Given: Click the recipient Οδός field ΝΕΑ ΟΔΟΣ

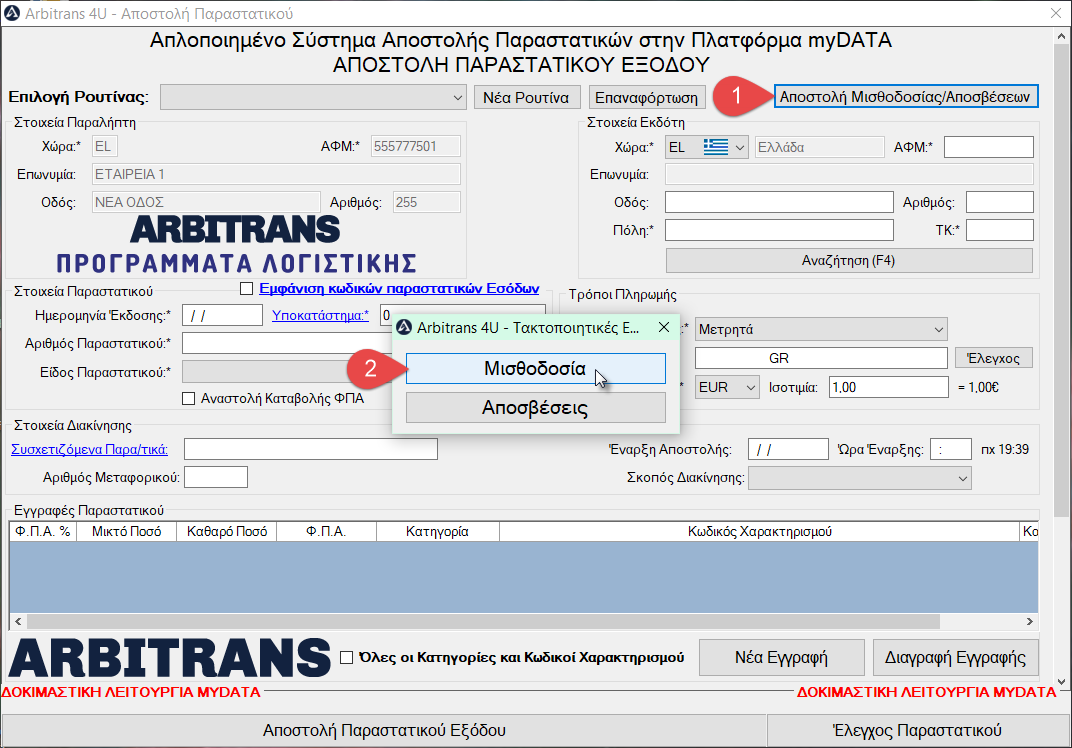Looking at the screenshot, I should click(x=206, y=202).
